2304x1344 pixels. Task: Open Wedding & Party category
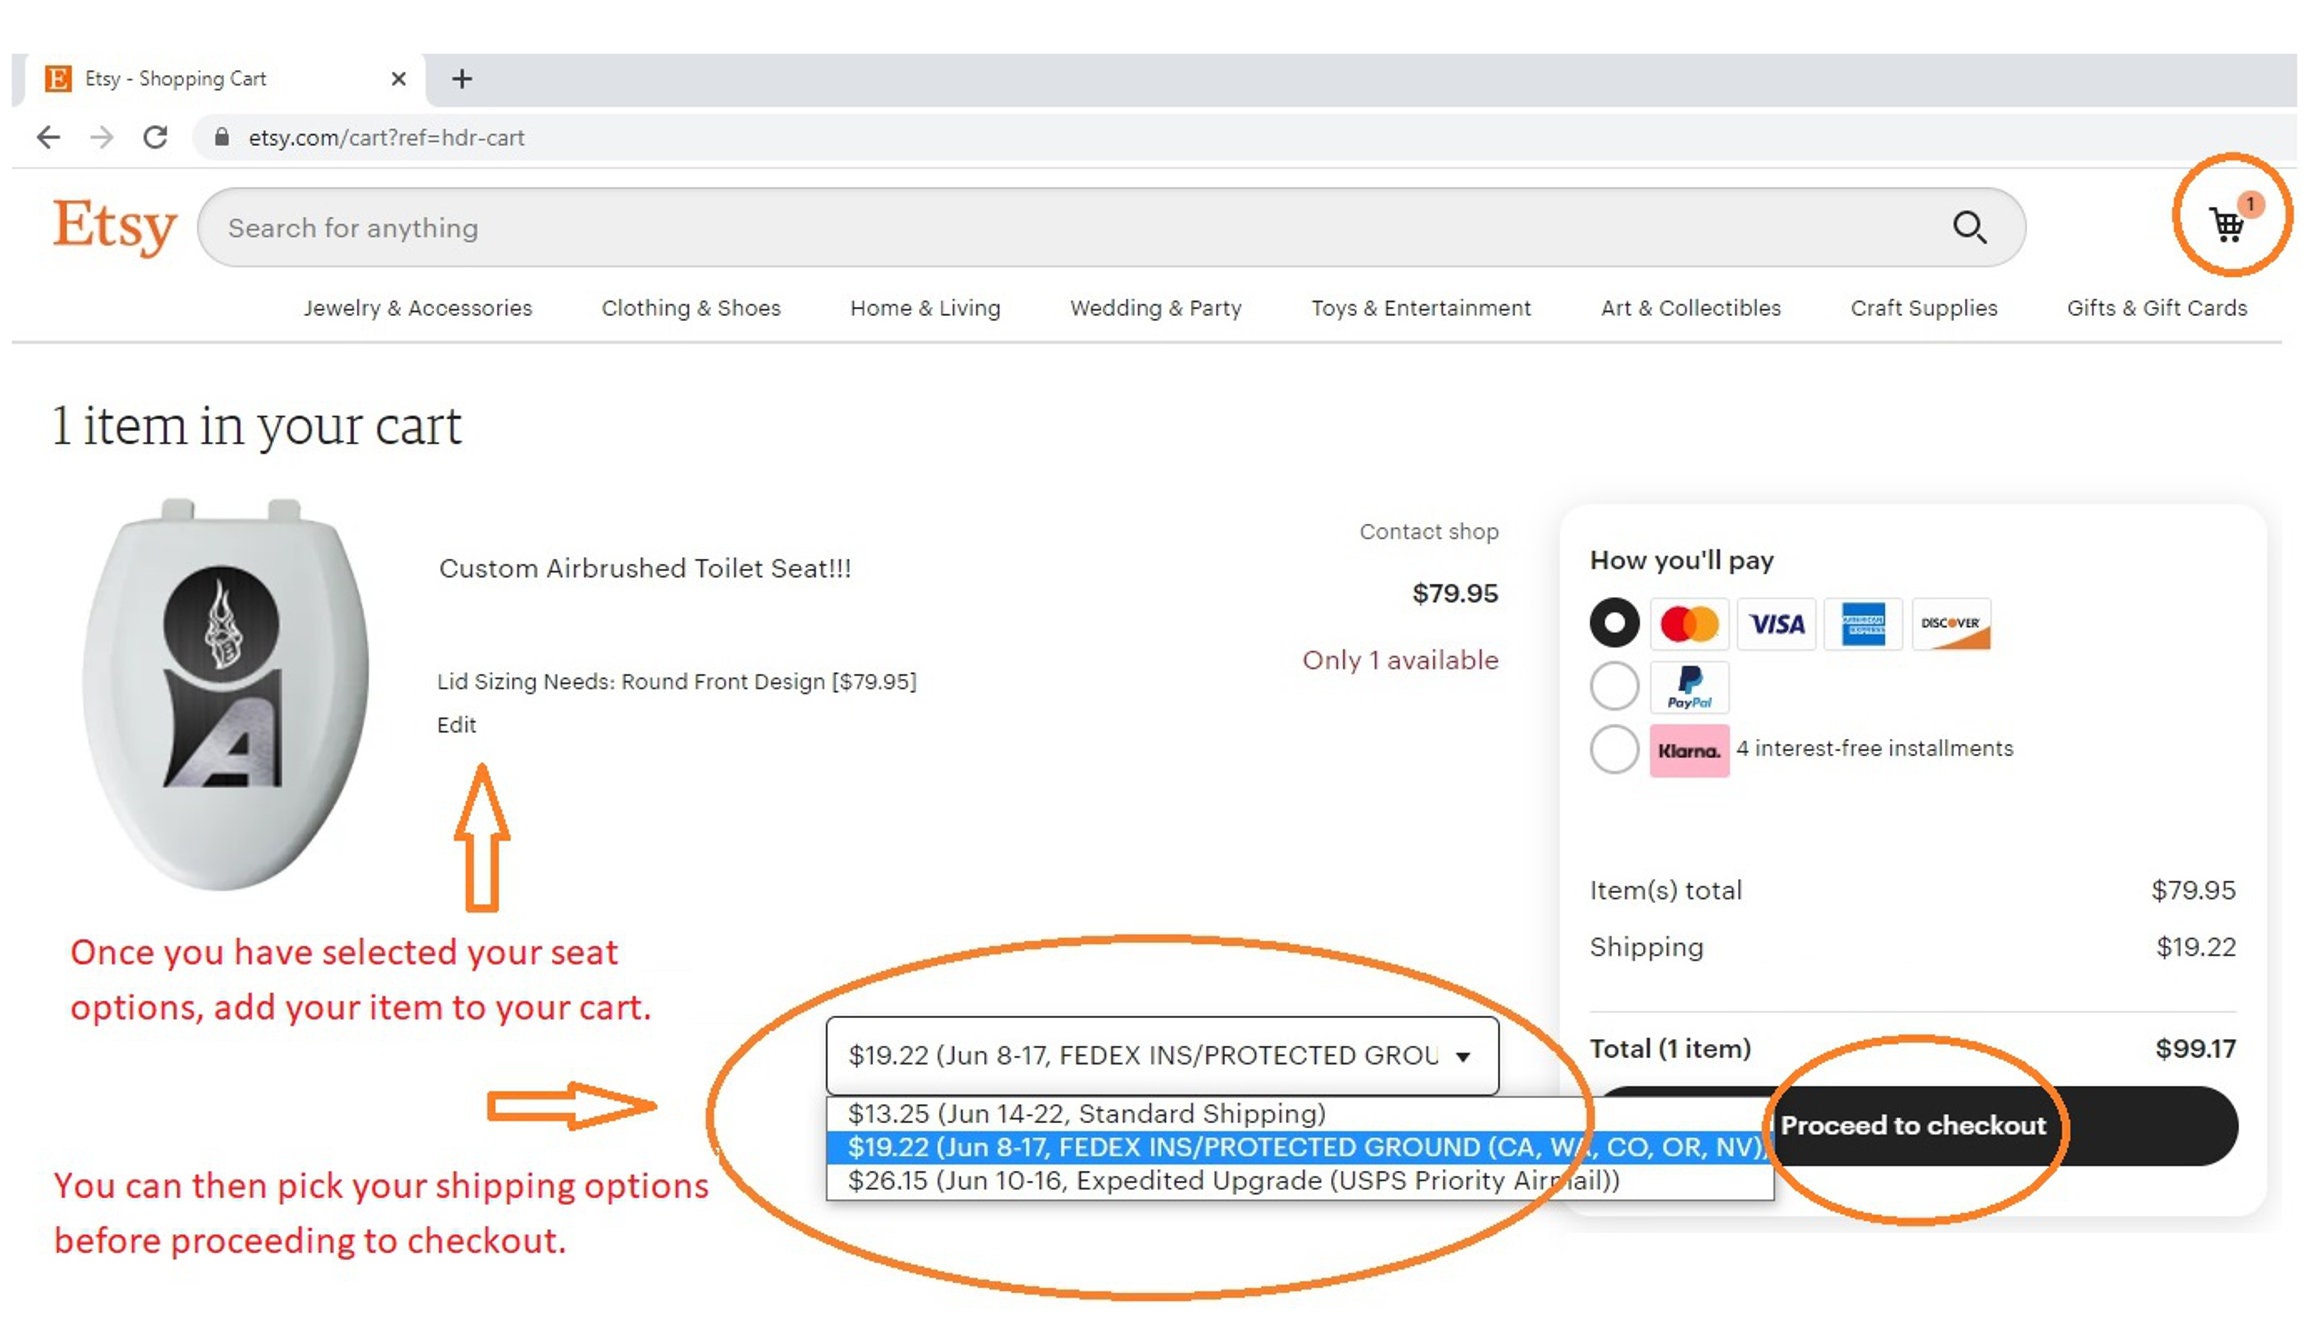pos(1156,308)
